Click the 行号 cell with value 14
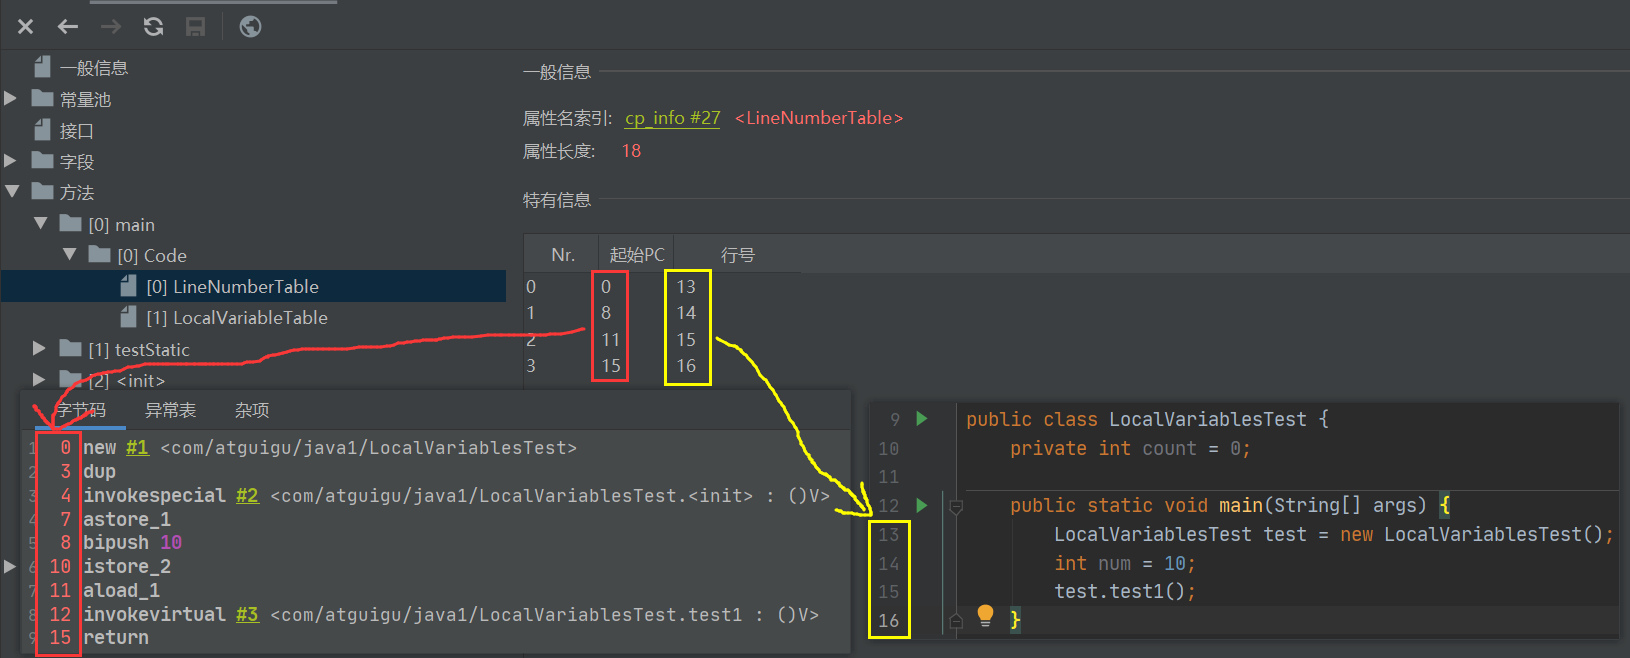The width and height of the screenshot is (1630, 658). (x=686, y=313)
